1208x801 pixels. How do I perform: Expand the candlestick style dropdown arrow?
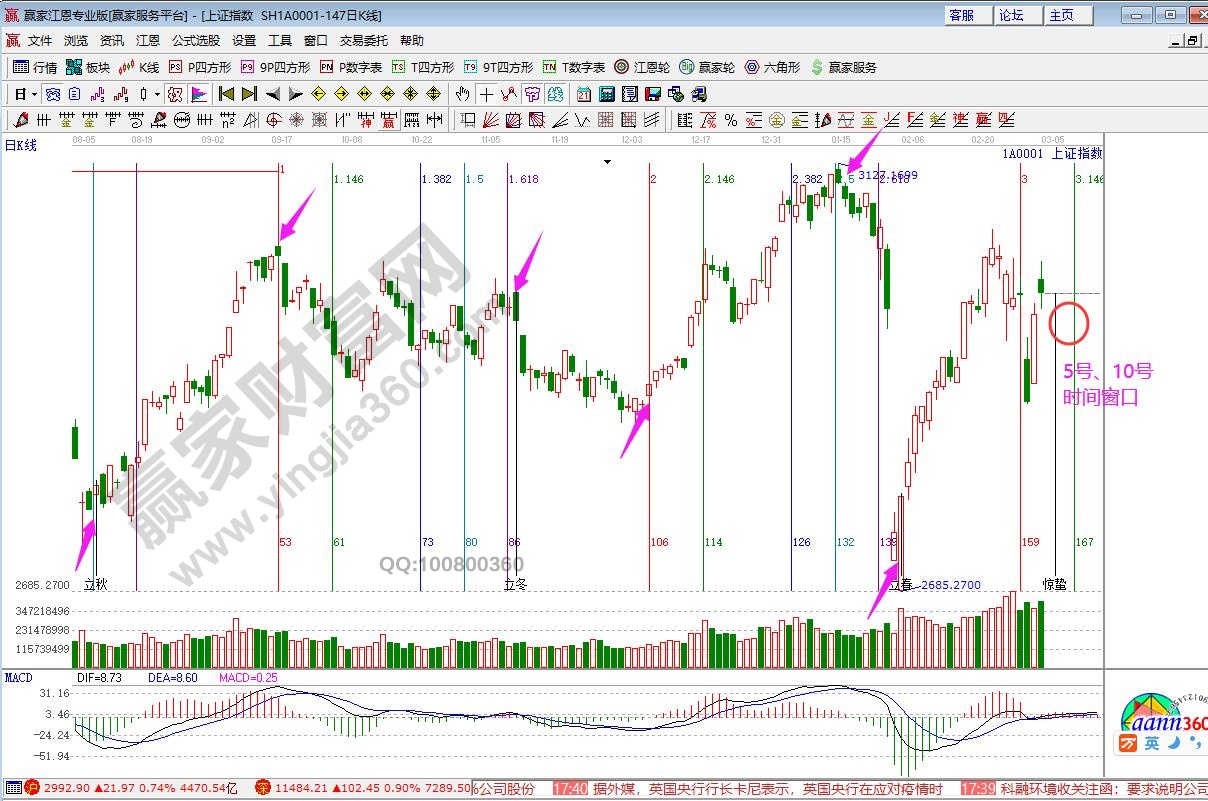click(157, 95)
